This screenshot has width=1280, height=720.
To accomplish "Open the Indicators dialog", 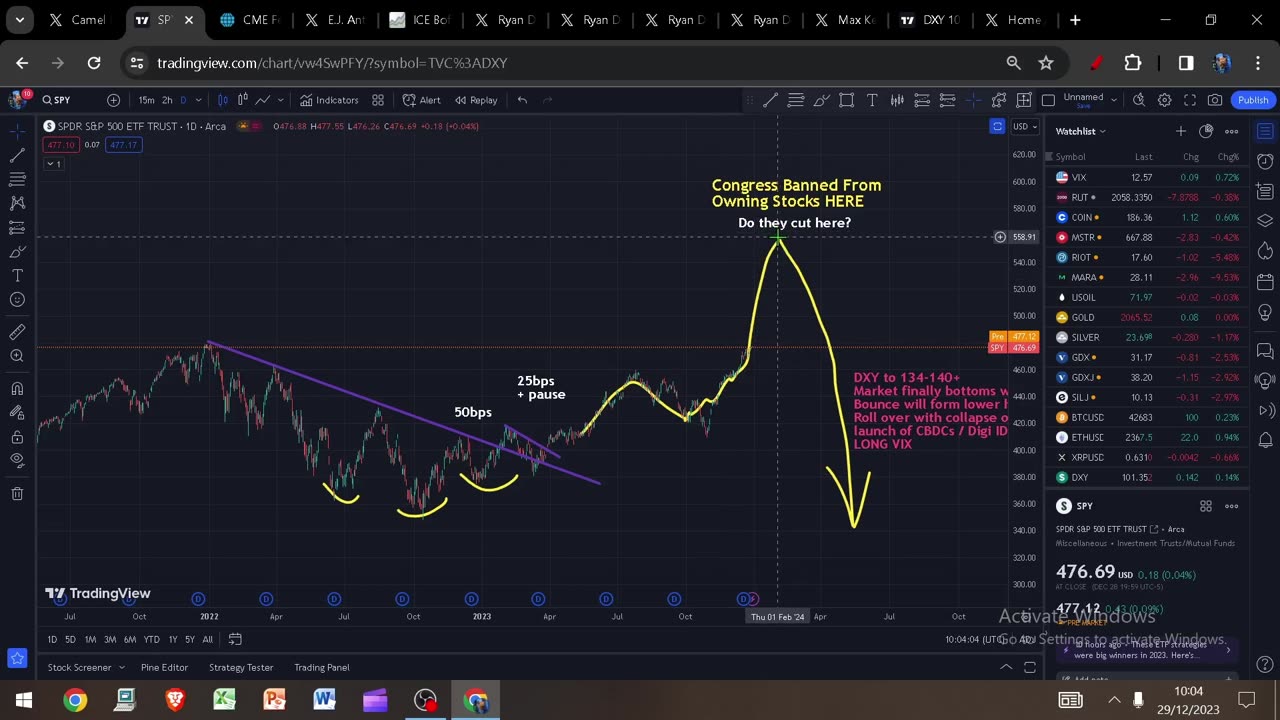I will (x=329, y=100).
